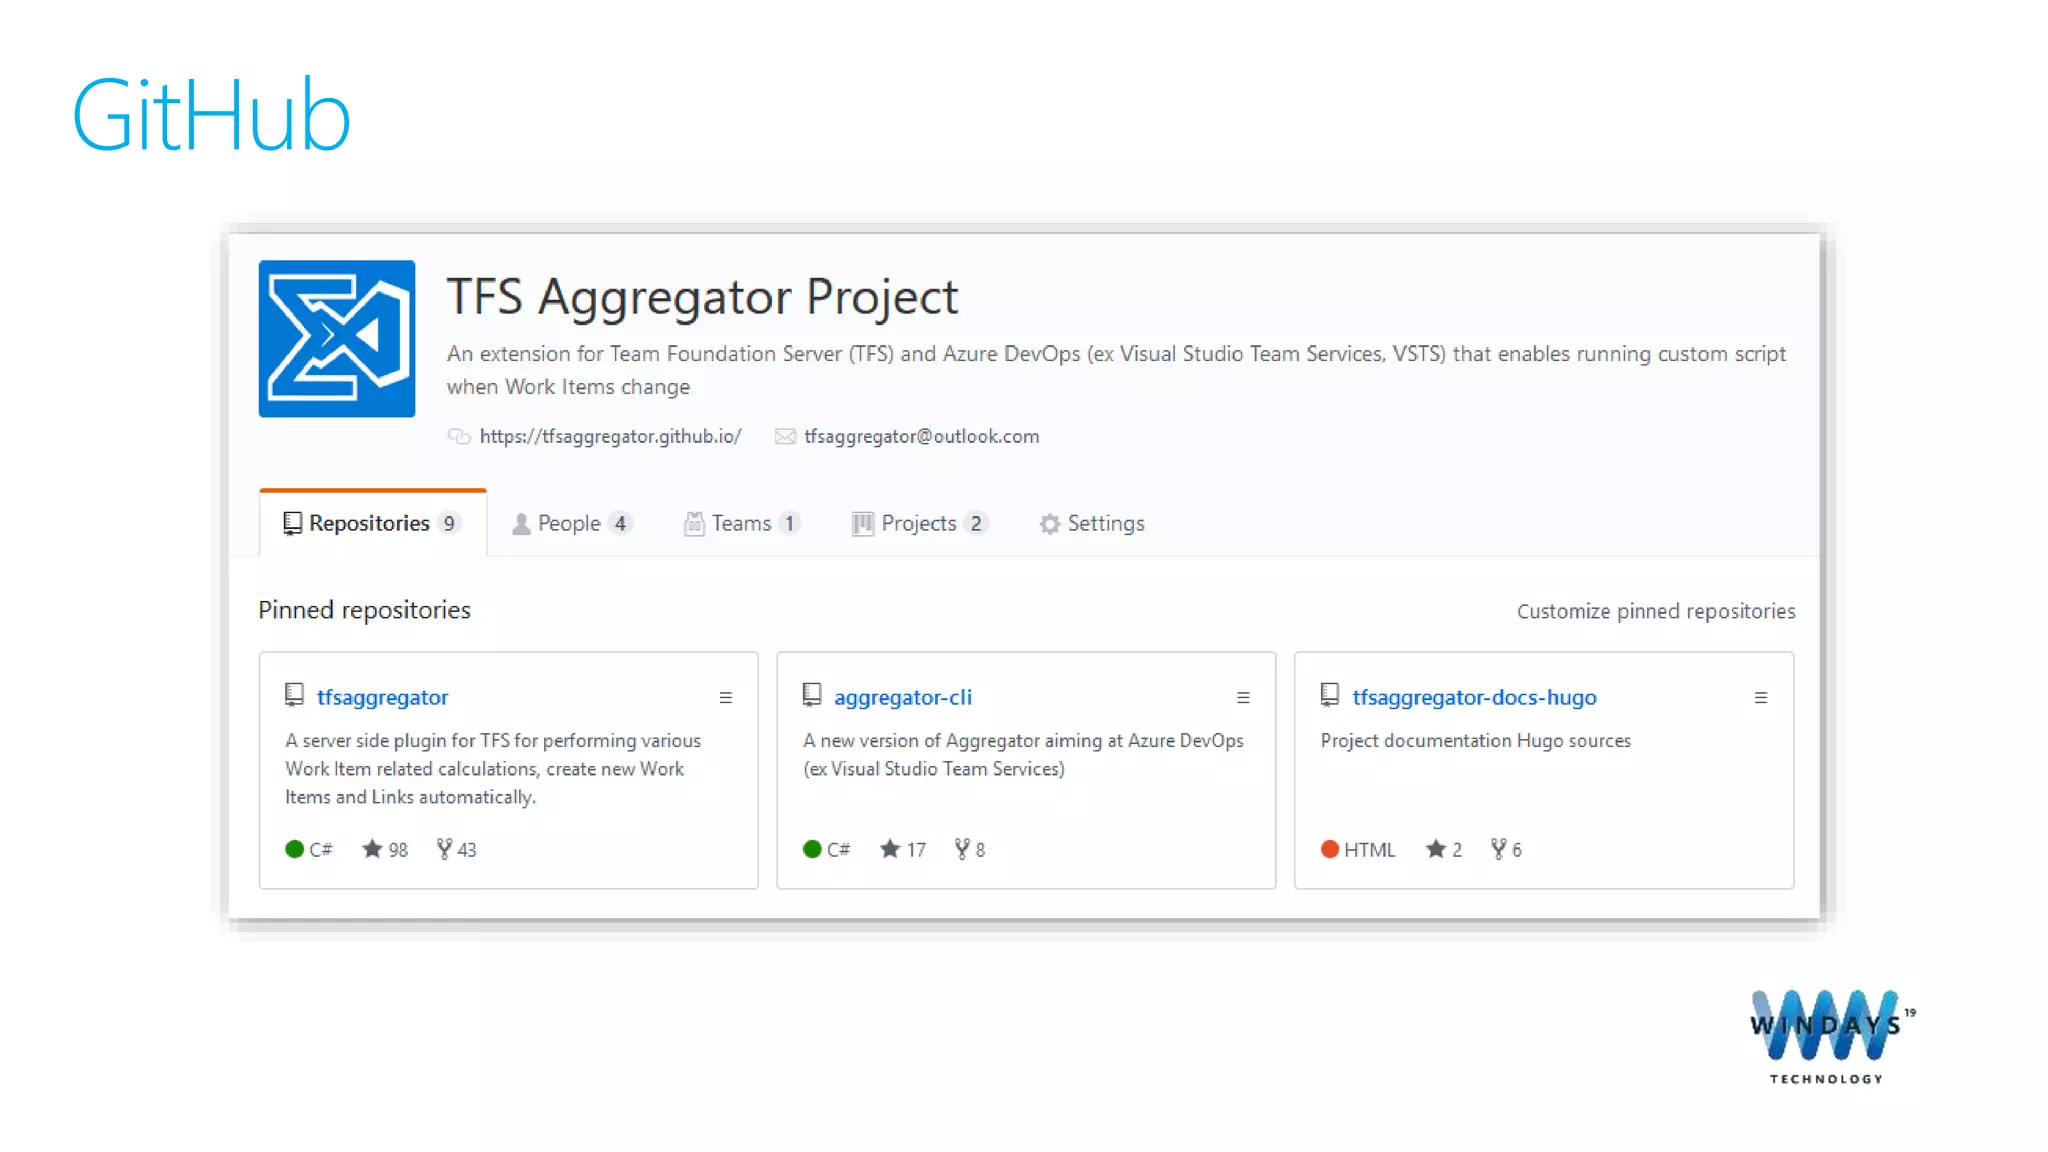Image resolution: width=2048 pixels, height=1152 pixels.
Task: Open the aggregator-cli repository
Action: [903, 697]
